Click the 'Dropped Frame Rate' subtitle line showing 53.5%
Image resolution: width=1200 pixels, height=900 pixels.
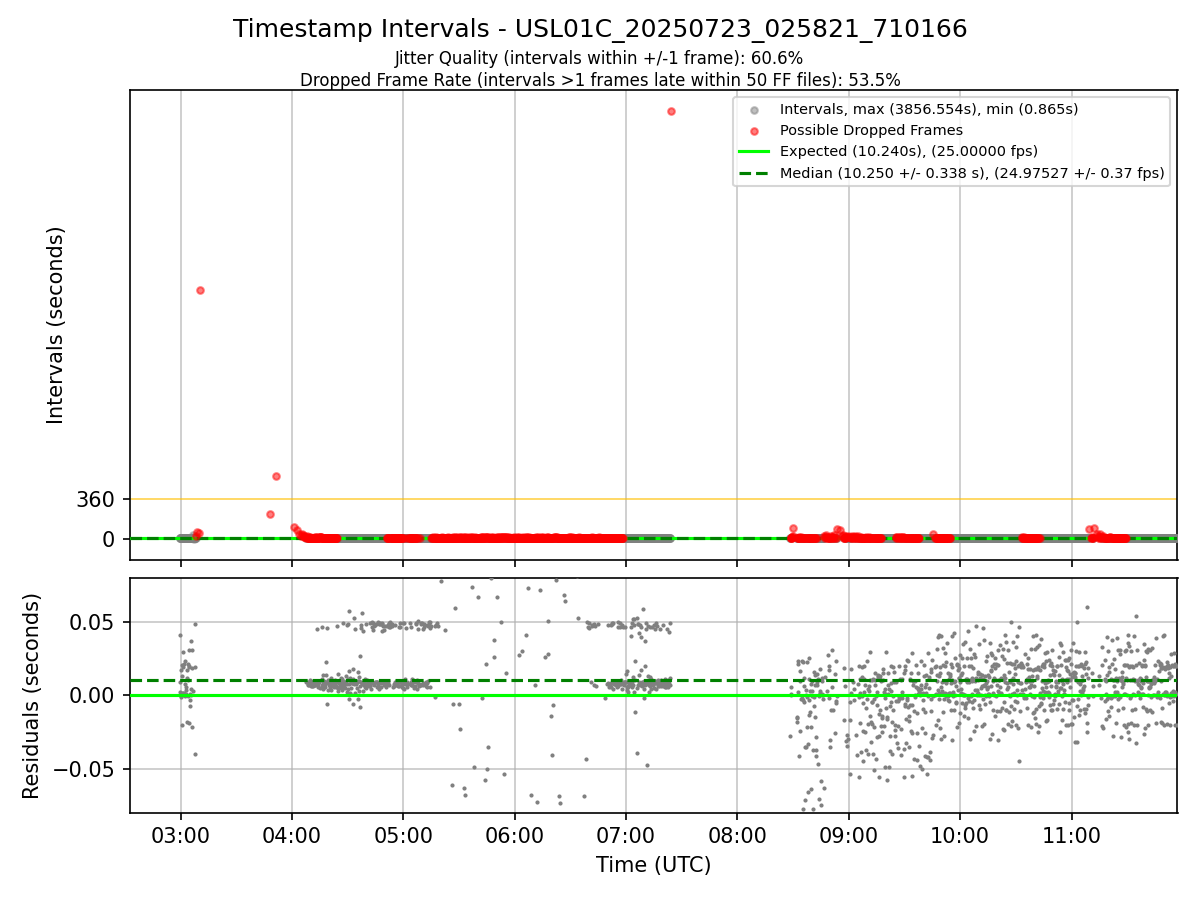[x=600, y=80]
